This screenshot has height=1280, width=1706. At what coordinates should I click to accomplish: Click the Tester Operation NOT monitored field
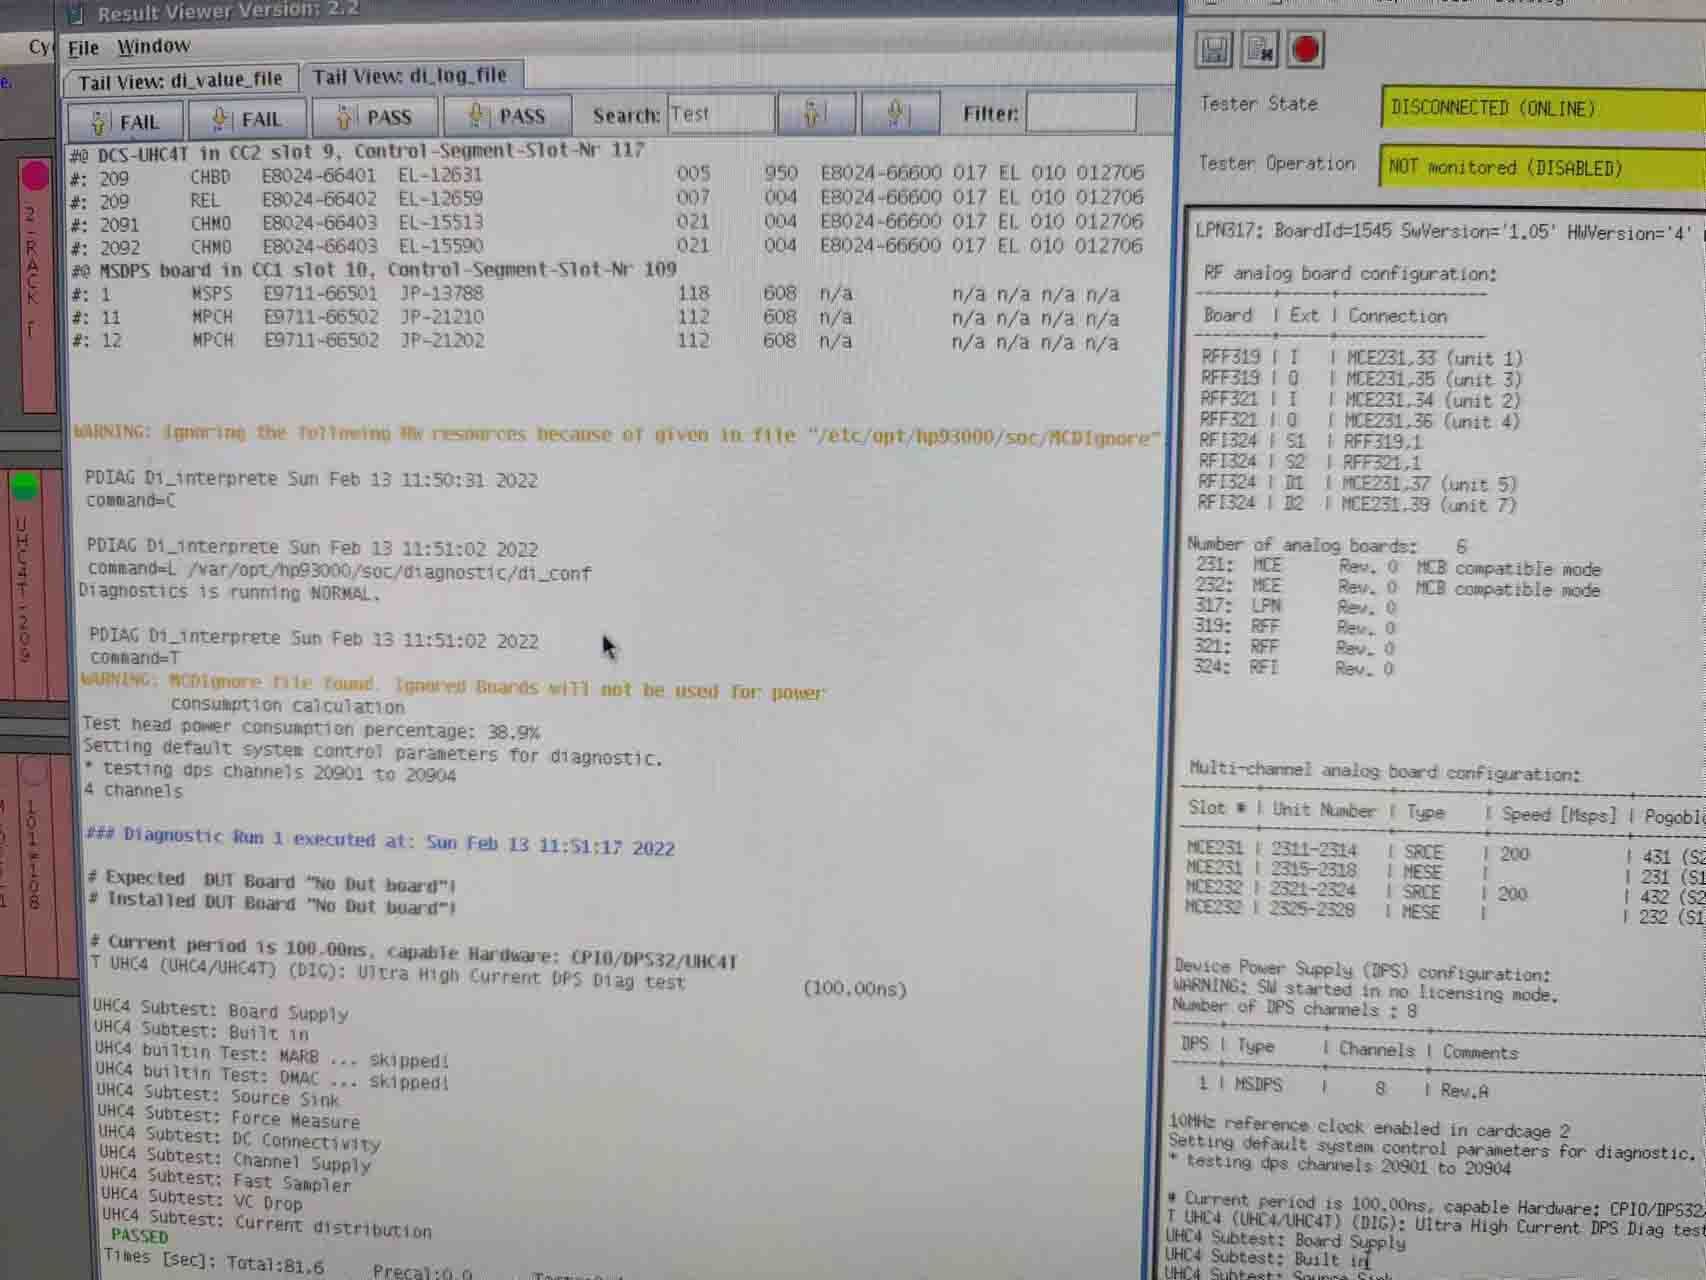point(1540,167)
